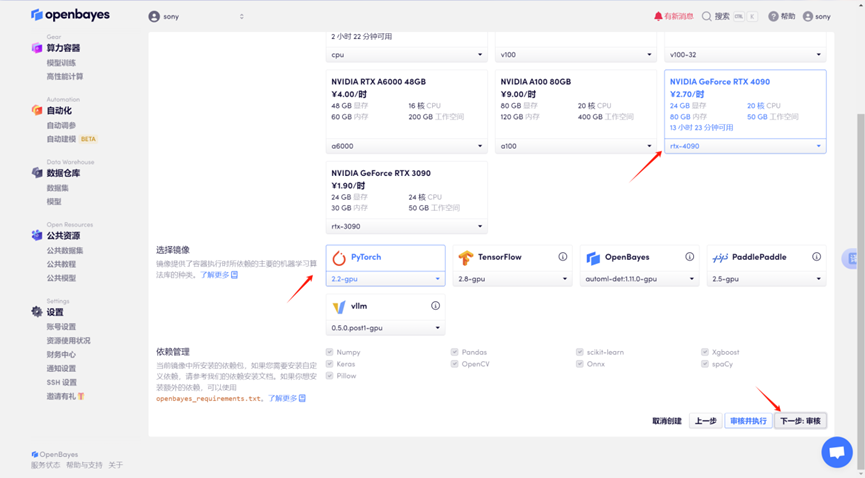Toggle the Keras checkbox
Viewport: 865px width, 478px height.
click(329, 364)
